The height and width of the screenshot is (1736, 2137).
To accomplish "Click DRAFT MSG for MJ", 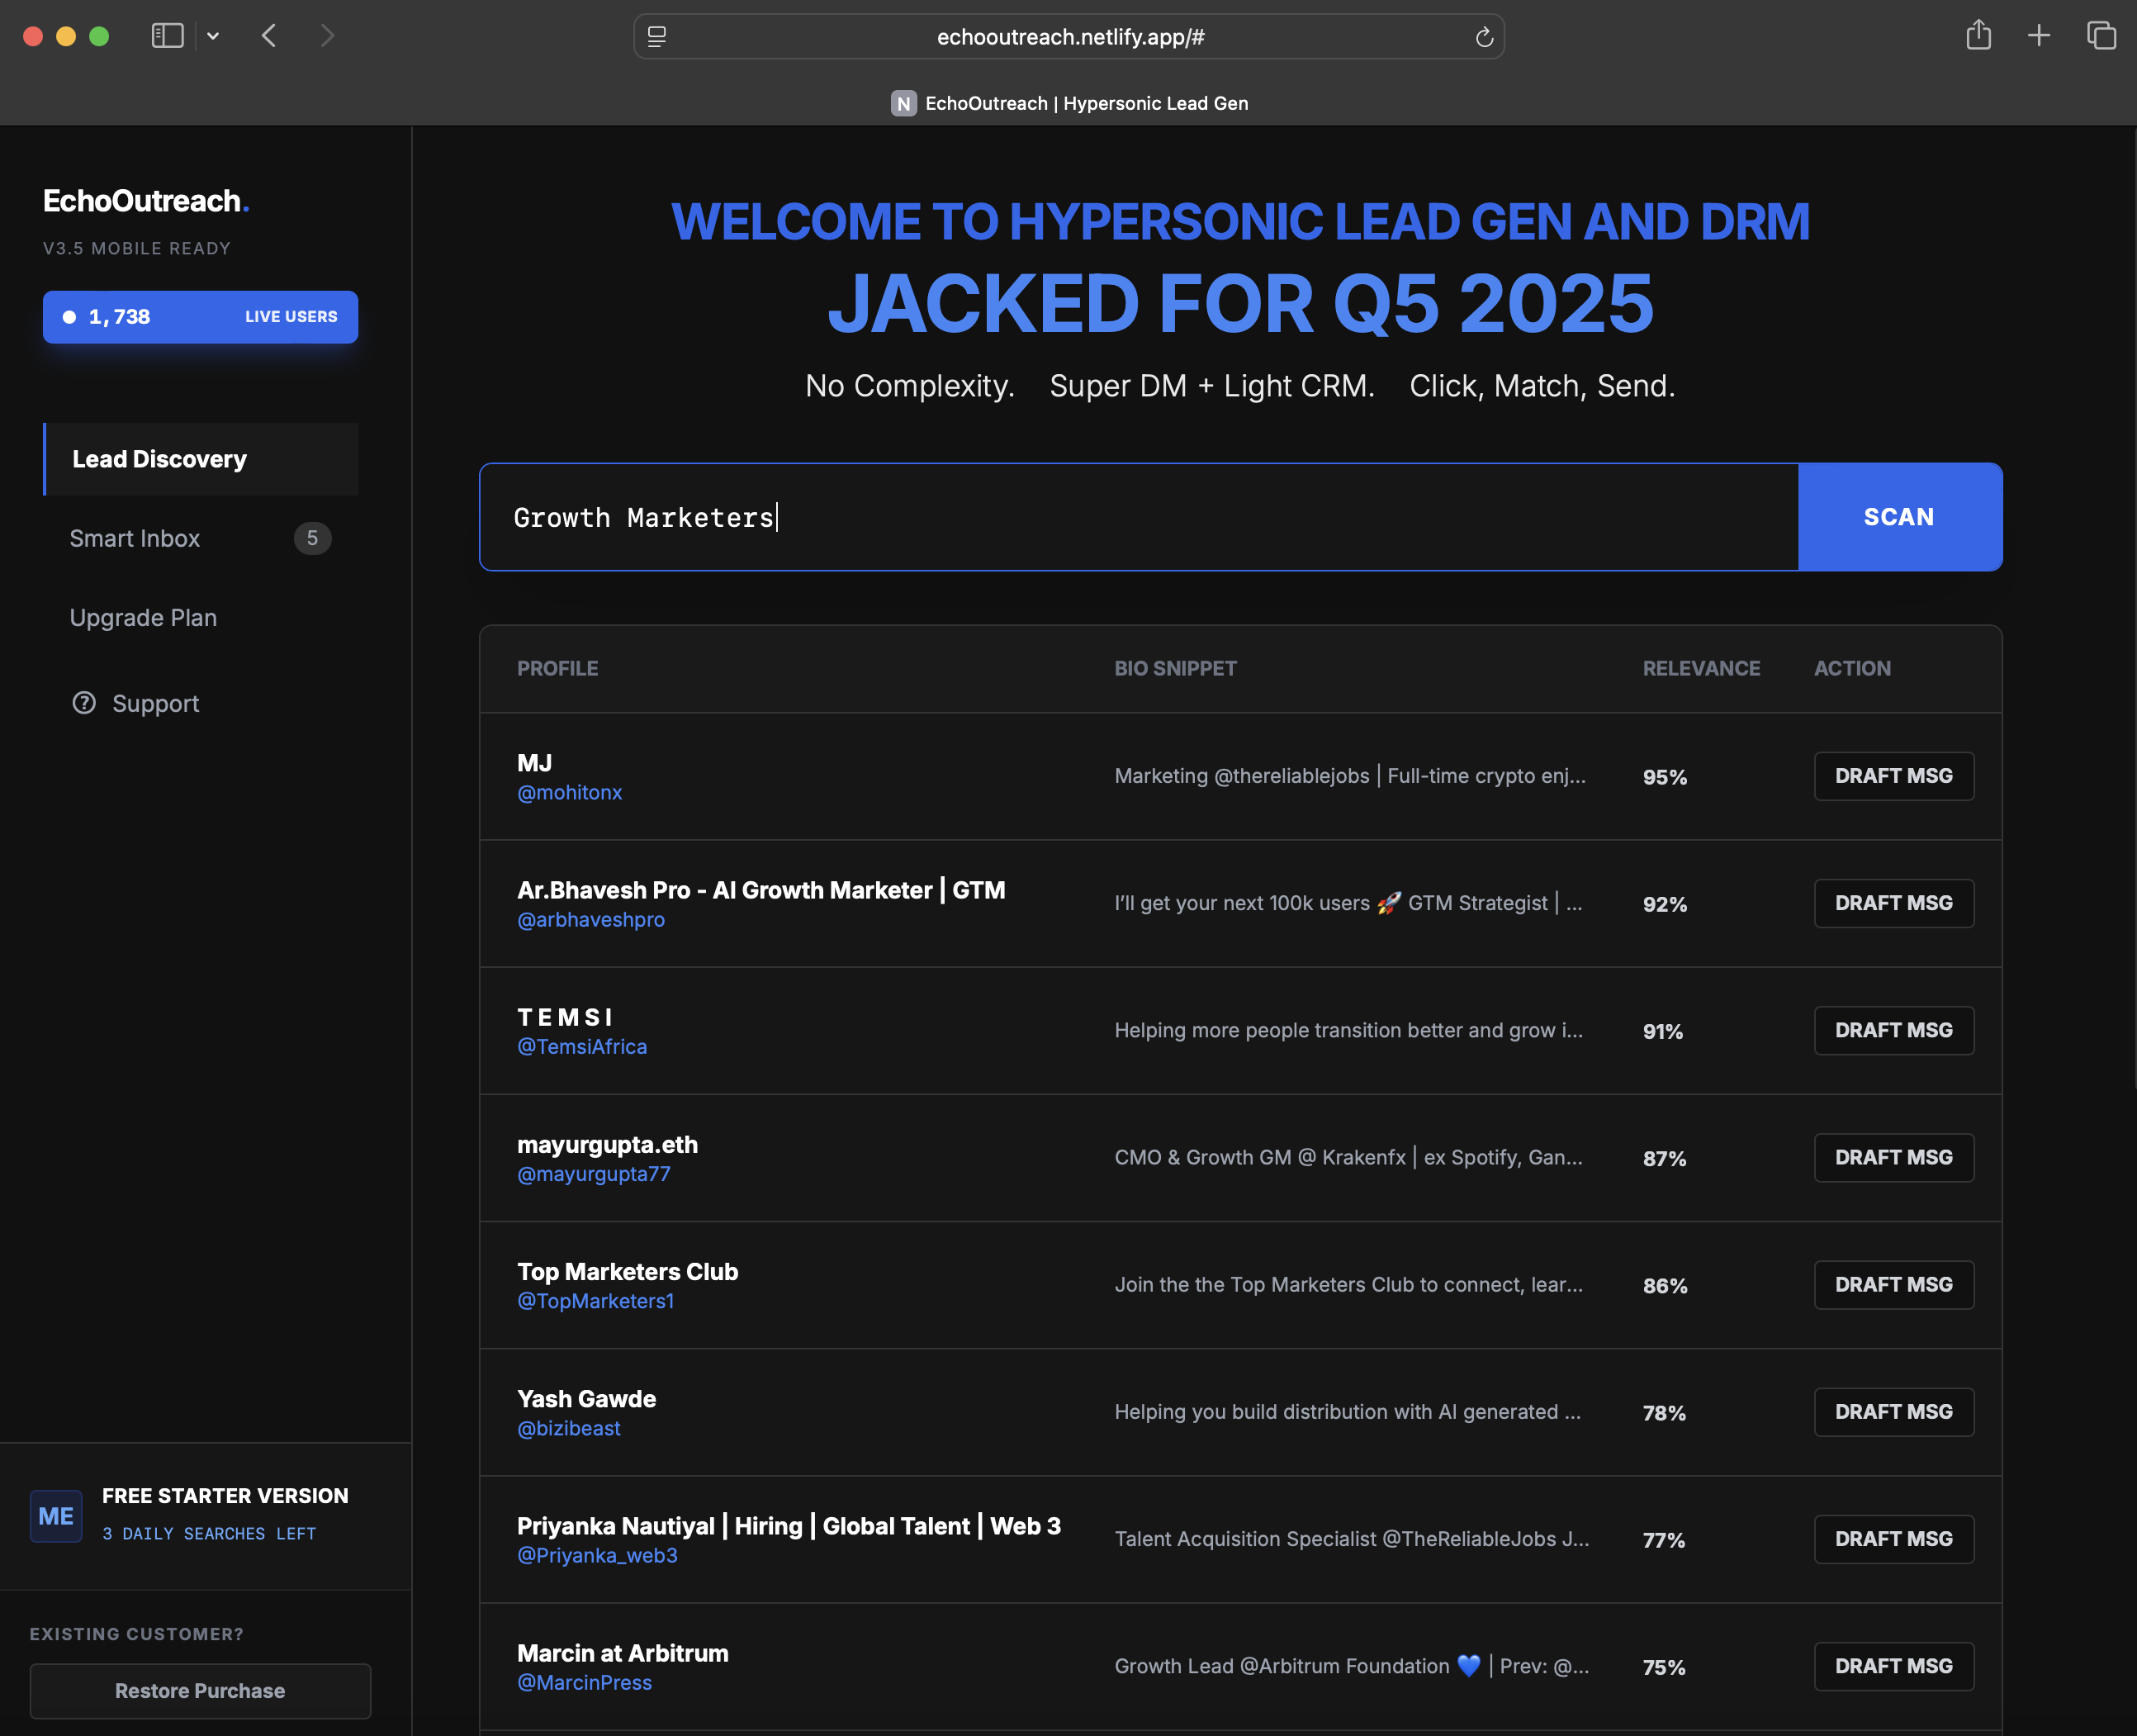I will (x=1893, y=776).
